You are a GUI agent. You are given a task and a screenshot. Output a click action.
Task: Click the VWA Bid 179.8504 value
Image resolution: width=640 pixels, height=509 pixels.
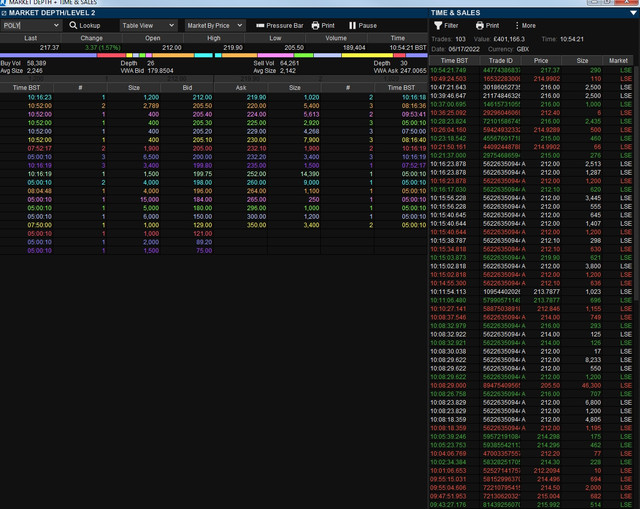tap(160, 71)
